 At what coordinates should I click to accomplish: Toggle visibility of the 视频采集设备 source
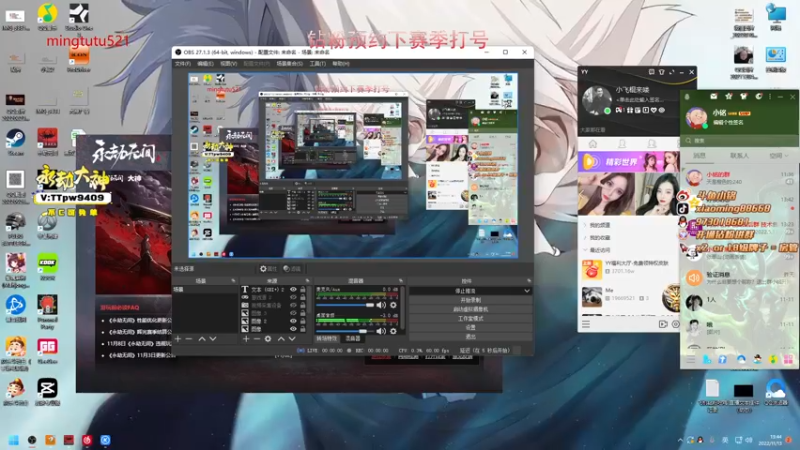pos(293,305)
